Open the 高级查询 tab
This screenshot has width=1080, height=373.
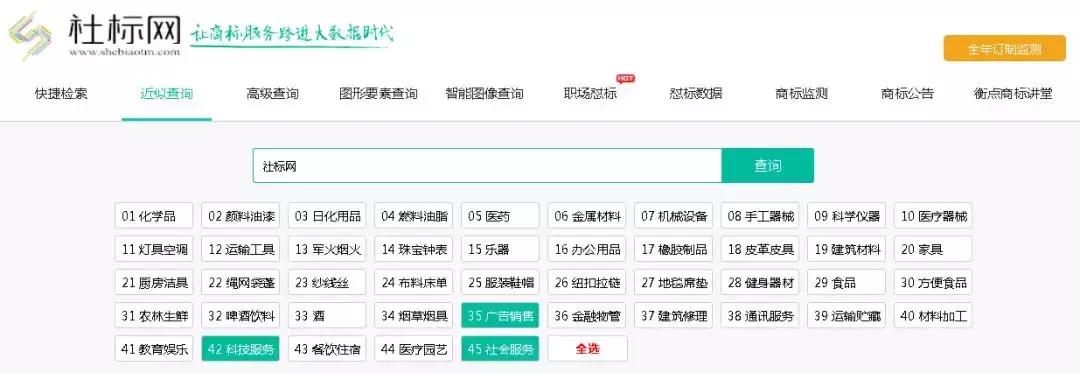pos(272,94)
